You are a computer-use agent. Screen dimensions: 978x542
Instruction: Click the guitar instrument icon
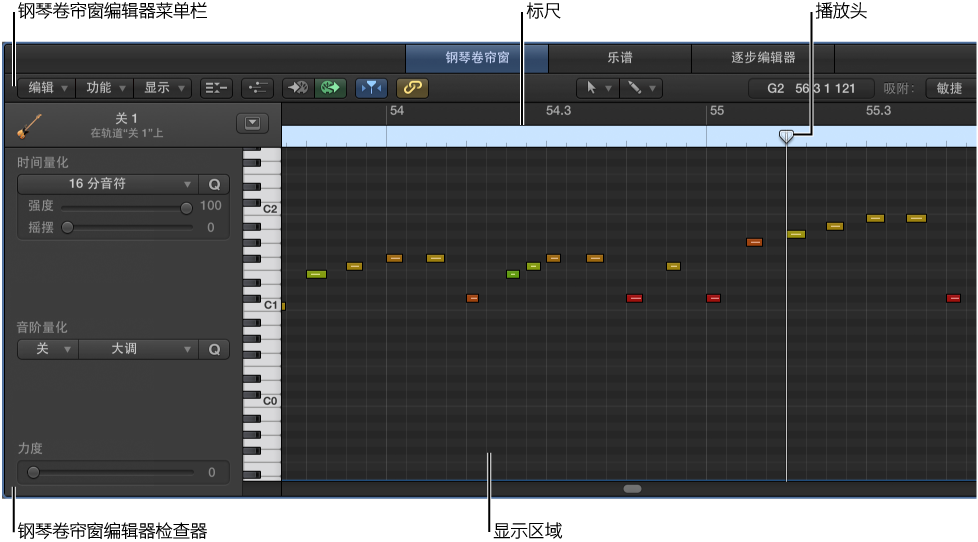click(29, 125)
